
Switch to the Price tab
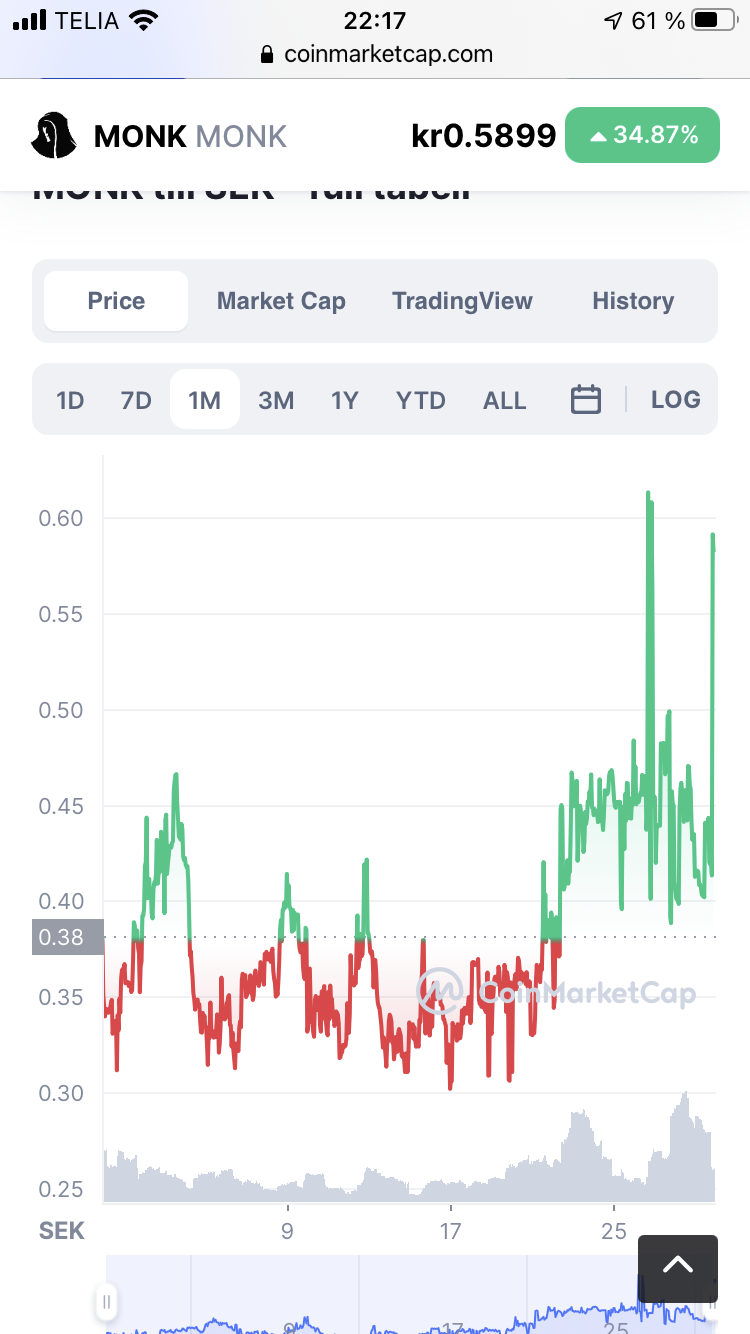tap(116, 301)
